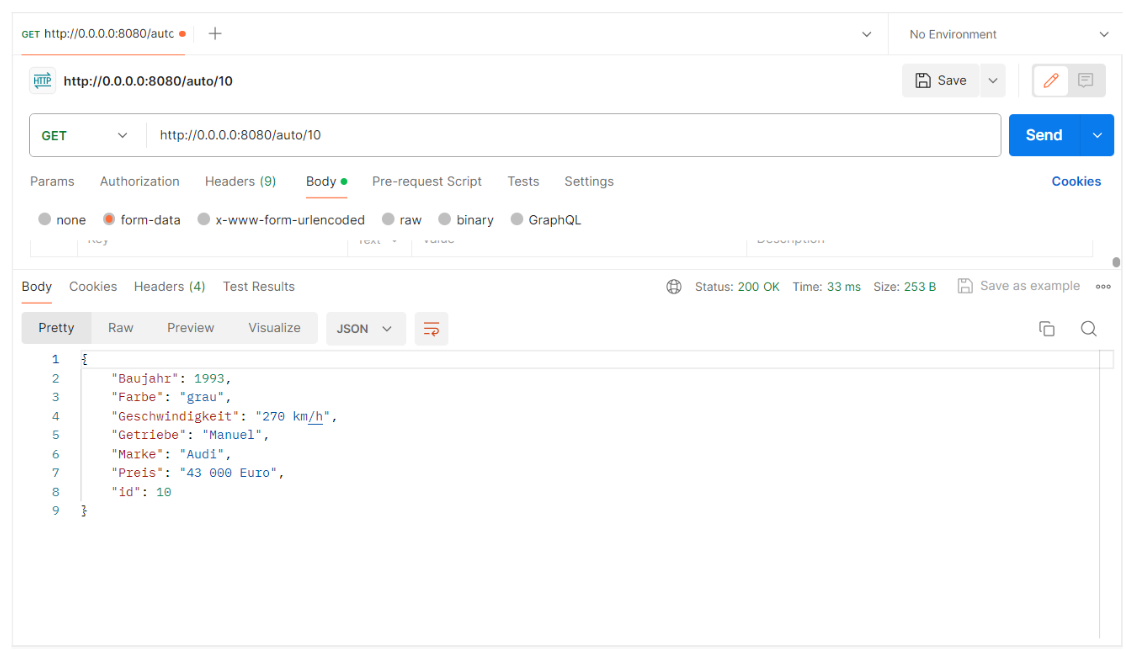Select the GraphQL body type radio
The width and height of the screenshot is (1126, 651).
[516, 219]
